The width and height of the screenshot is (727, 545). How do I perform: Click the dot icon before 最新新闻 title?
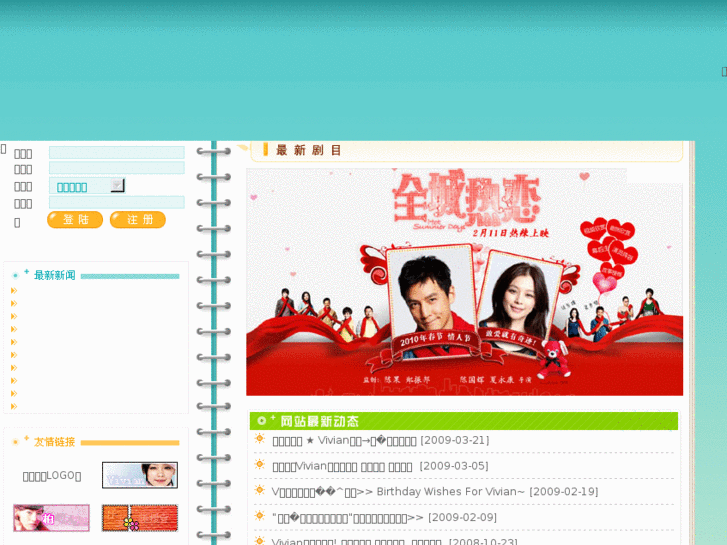click(x=15, y=276)
